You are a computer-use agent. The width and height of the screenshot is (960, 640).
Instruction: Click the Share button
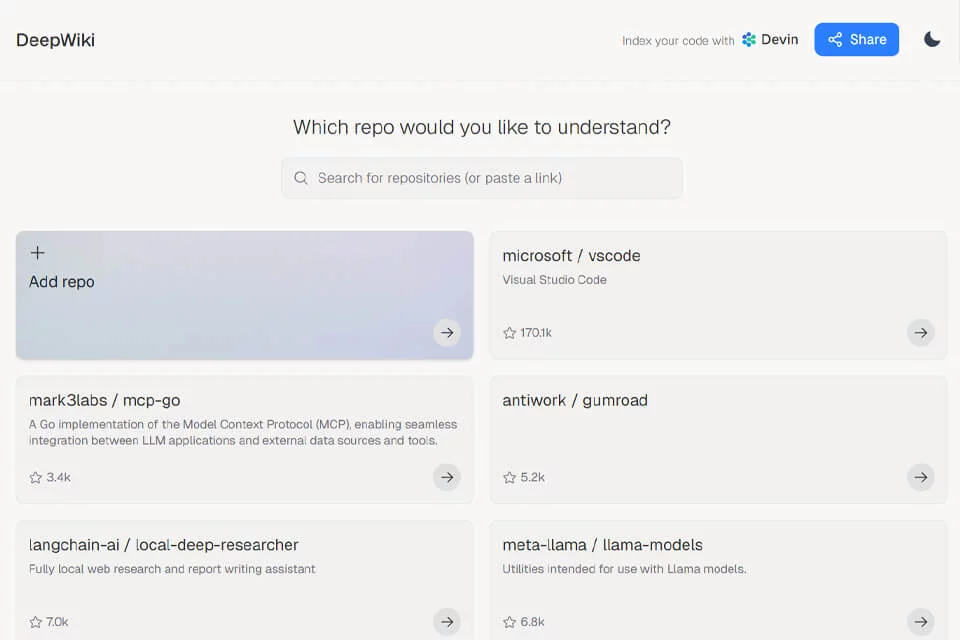pos(856,40)
